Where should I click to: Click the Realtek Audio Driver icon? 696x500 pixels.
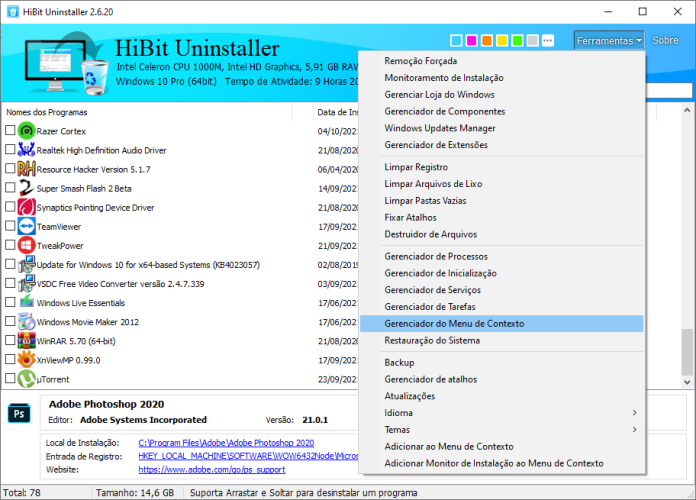27,150
